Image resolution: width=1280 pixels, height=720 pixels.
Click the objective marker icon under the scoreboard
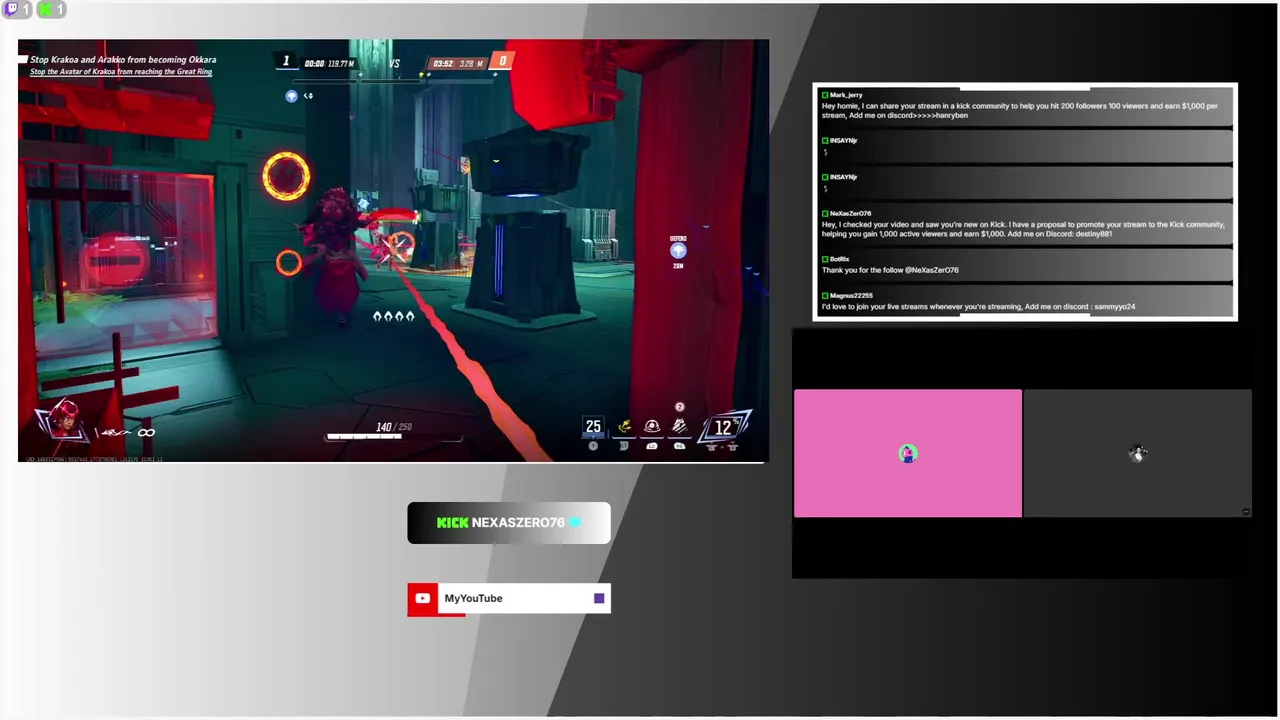pyautogui.click(x=291, y=96)
